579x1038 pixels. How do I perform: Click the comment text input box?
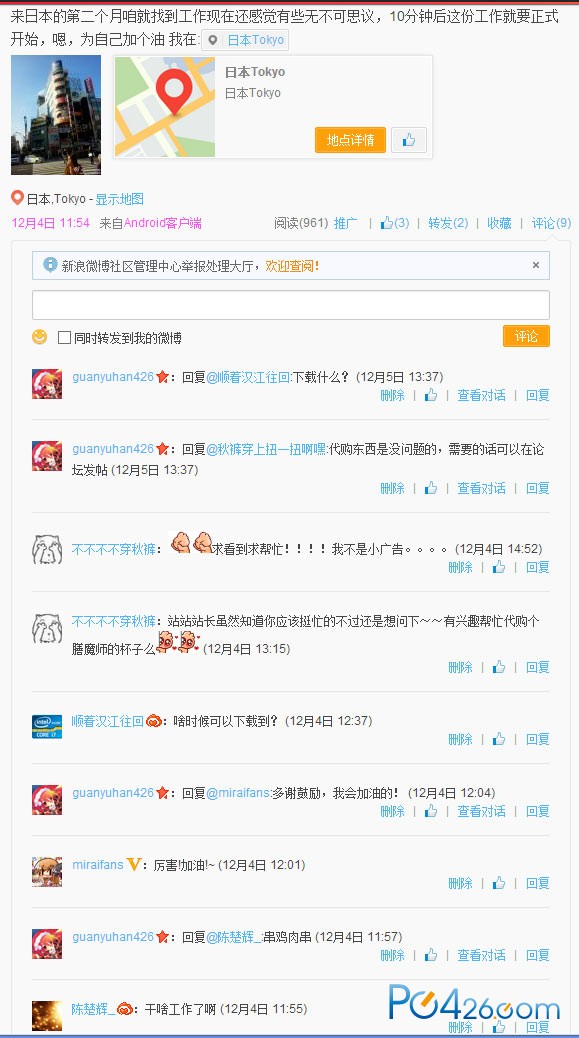(291, 305)
